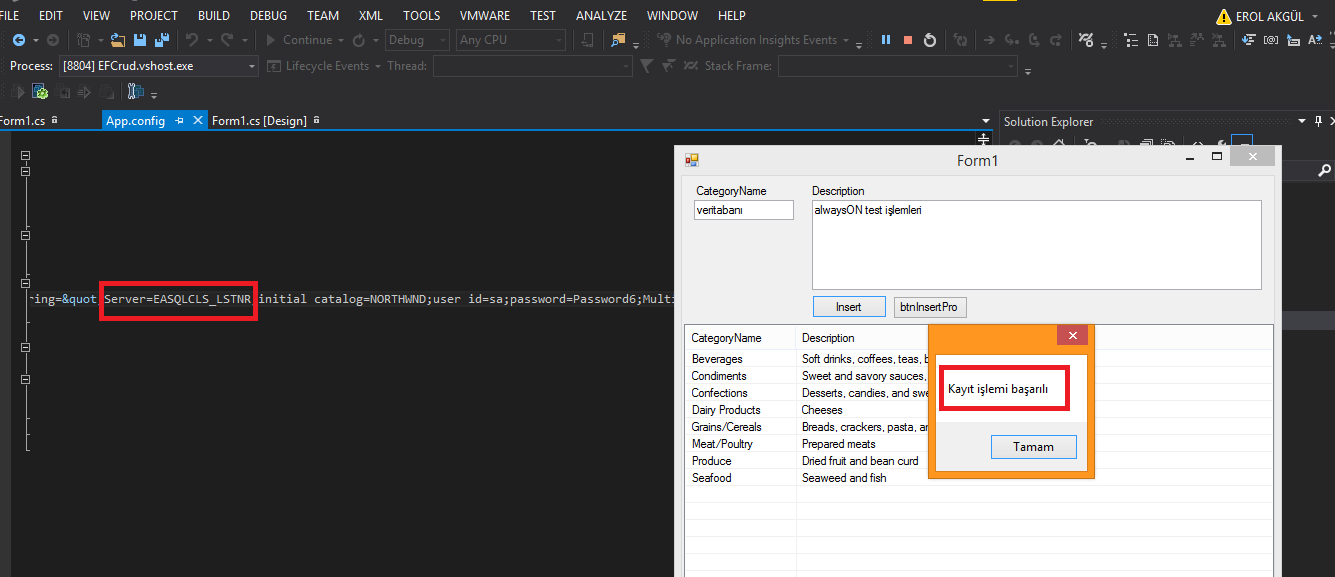Viewport: 1335px width, 577px height.
Task: Click the btnInsertPro button
Action: 930,307
